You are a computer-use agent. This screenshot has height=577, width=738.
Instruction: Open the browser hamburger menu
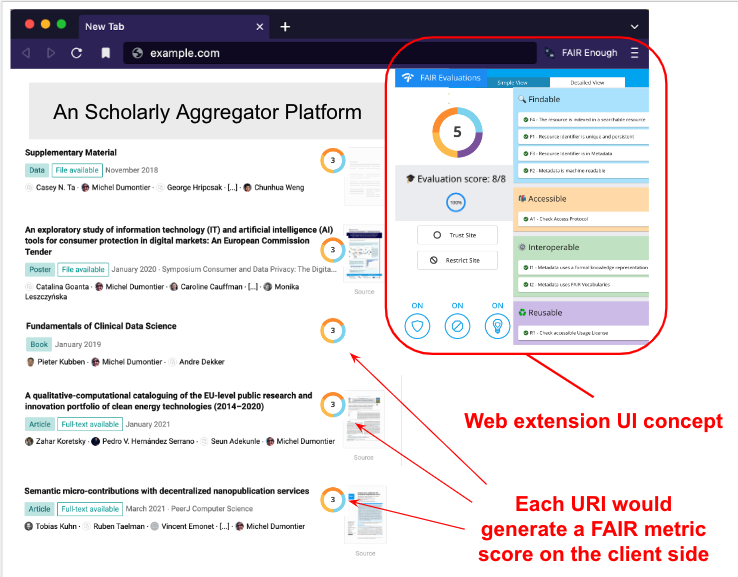[x=634, y=53]
